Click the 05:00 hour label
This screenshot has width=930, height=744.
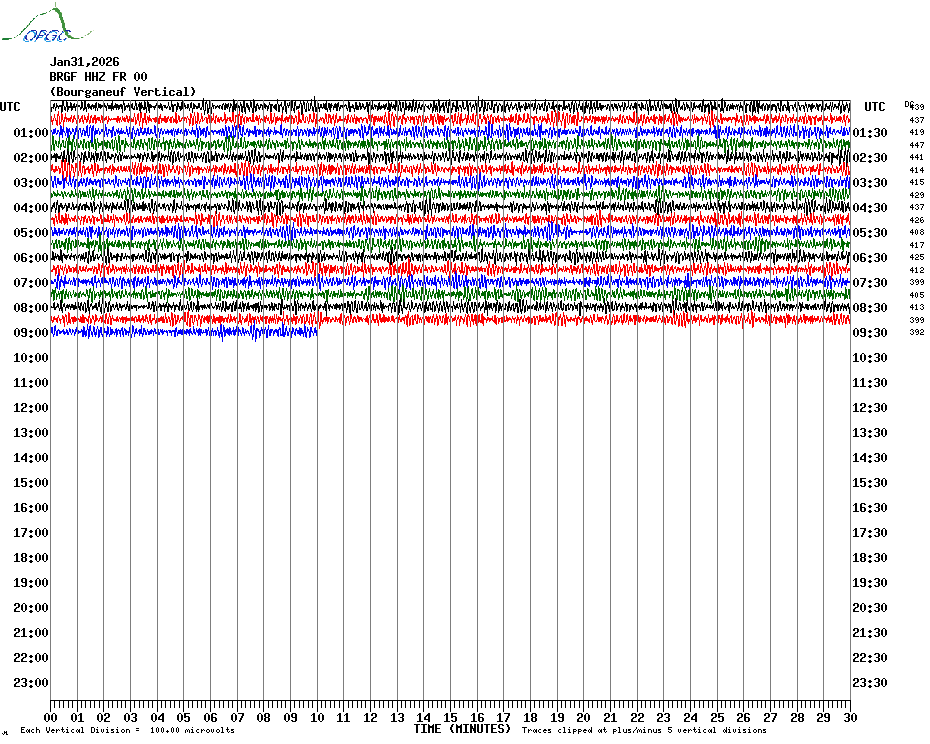(31, 233)
